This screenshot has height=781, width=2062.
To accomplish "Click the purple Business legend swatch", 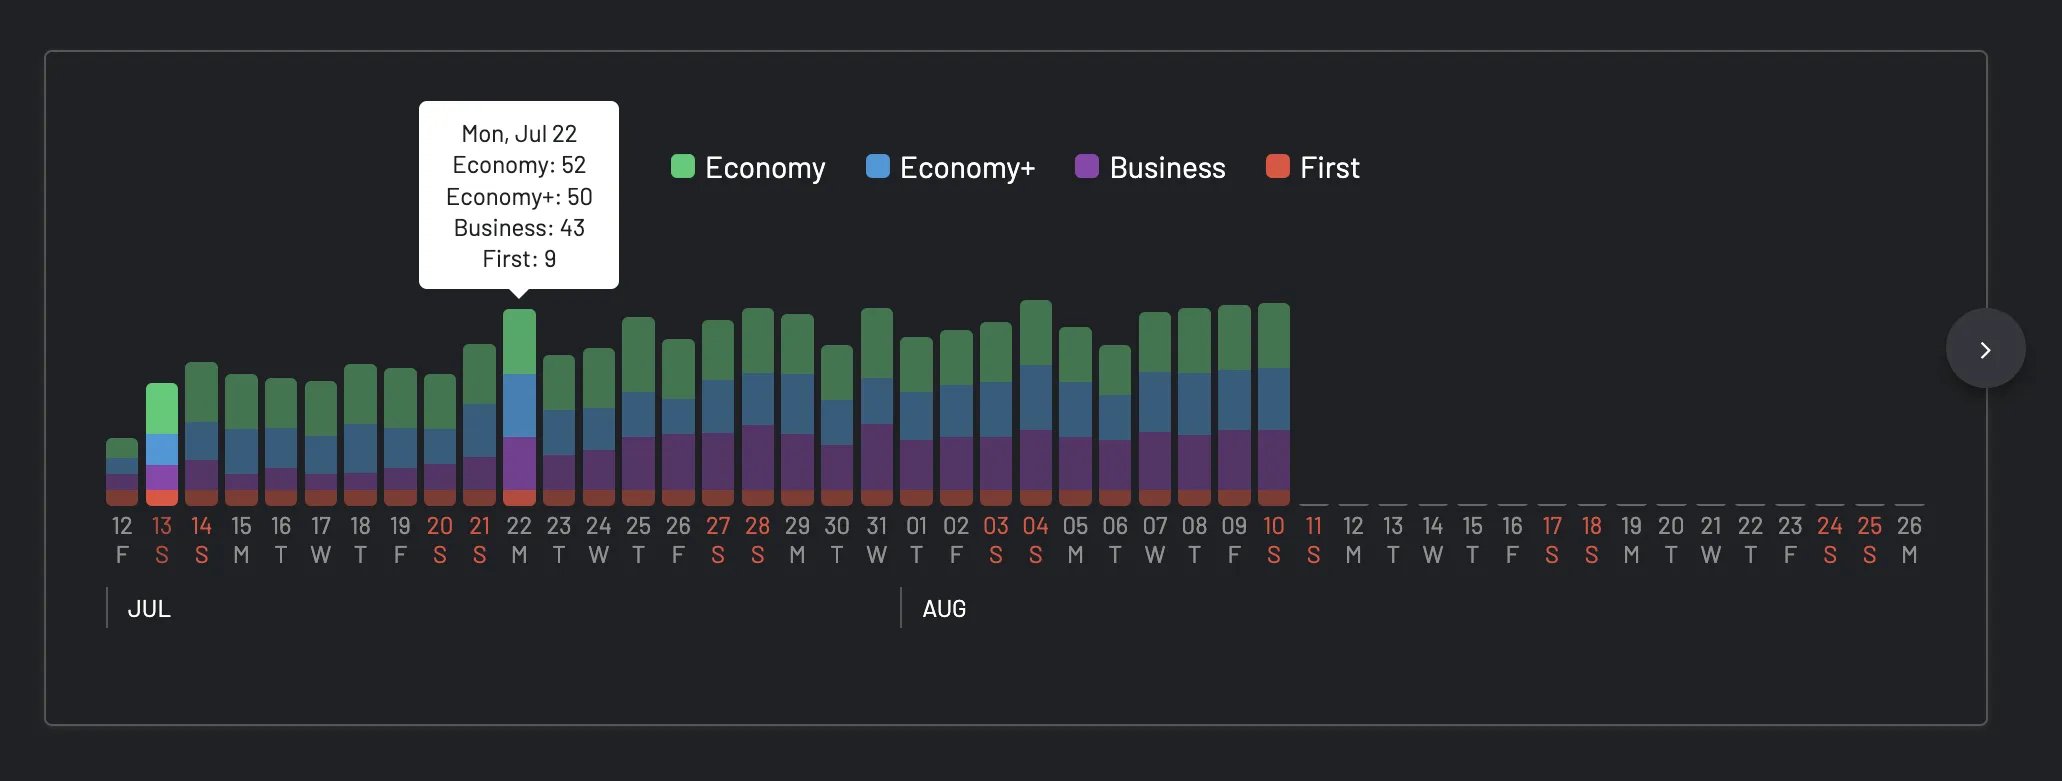I will tap(1086, 166).
